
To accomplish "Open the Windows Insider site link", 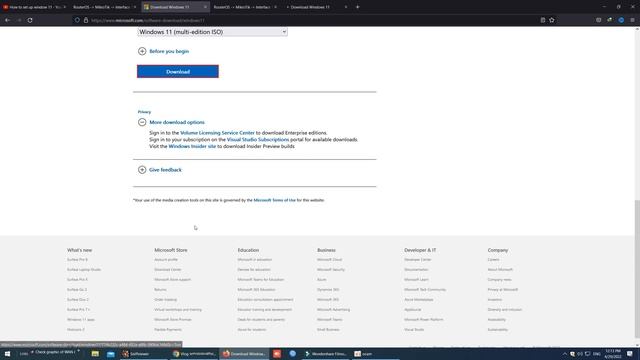I will (192, 146).
